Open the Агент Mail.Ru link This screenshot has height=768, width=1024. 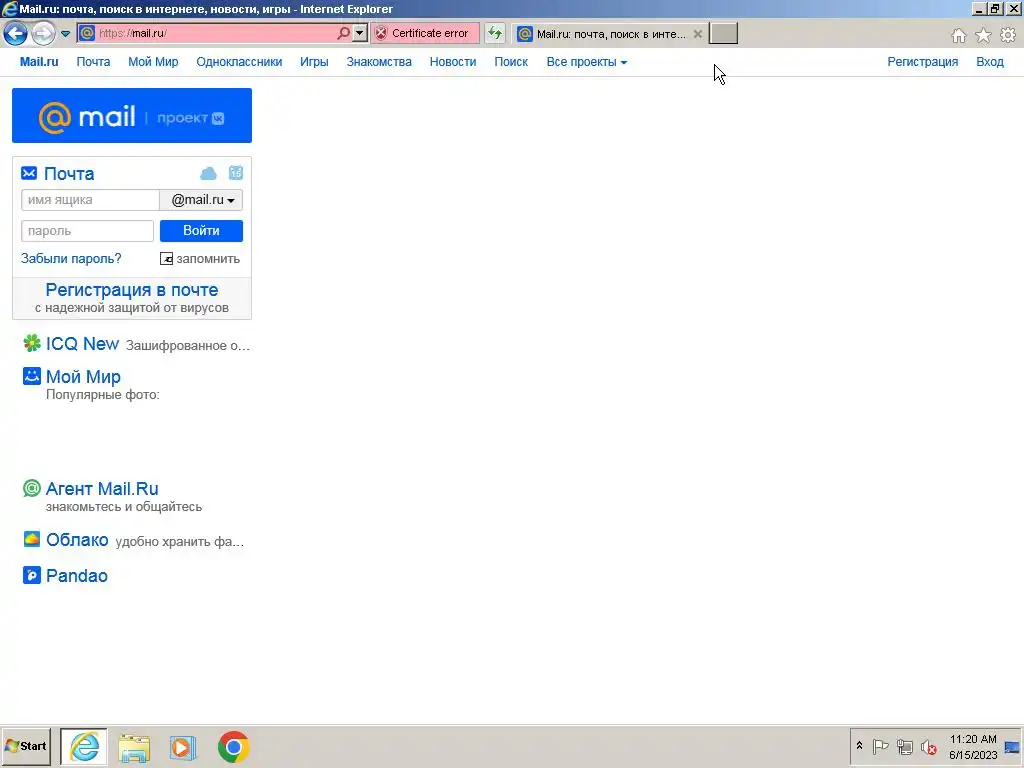(x=102, y=488)
